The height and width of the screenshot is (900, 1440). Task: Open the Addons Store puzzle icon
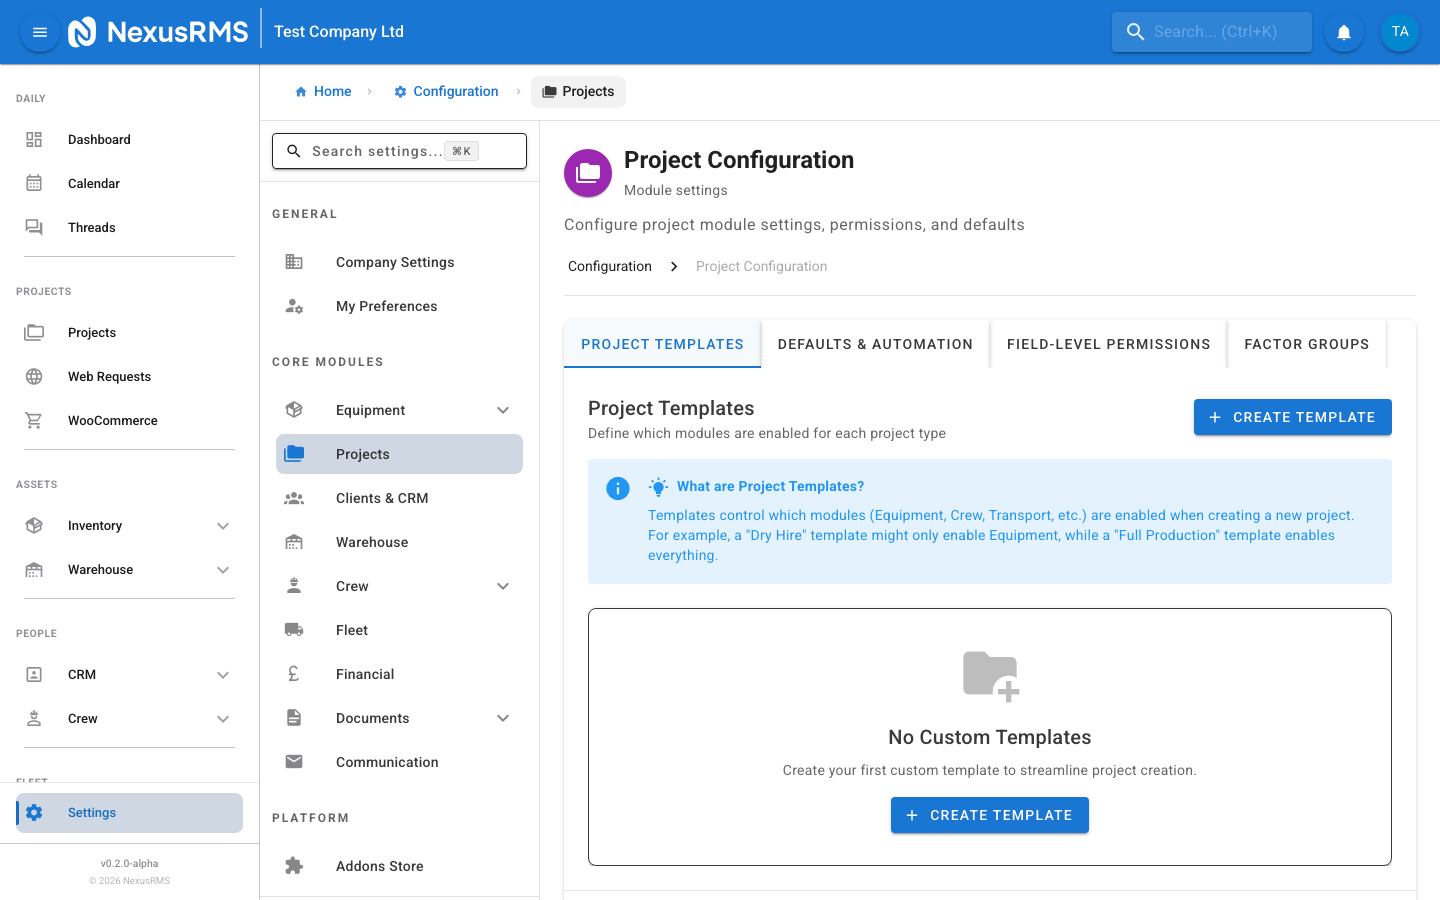(294, 866)
